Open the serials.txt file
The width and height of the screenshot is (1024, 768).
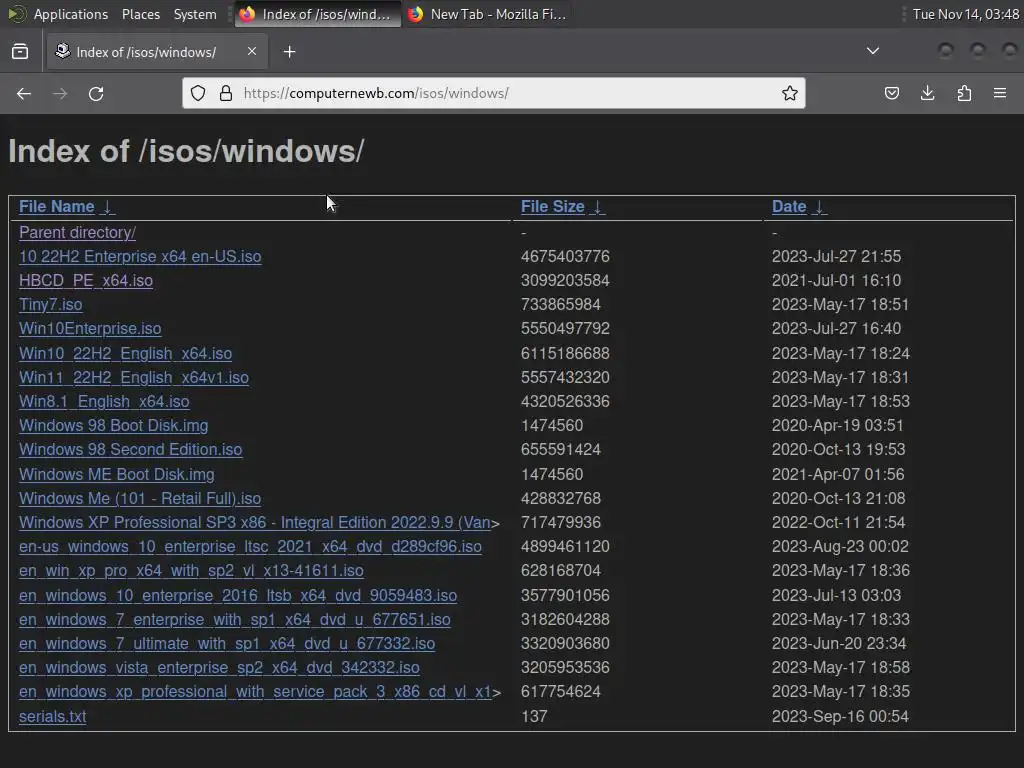point(52,716)
